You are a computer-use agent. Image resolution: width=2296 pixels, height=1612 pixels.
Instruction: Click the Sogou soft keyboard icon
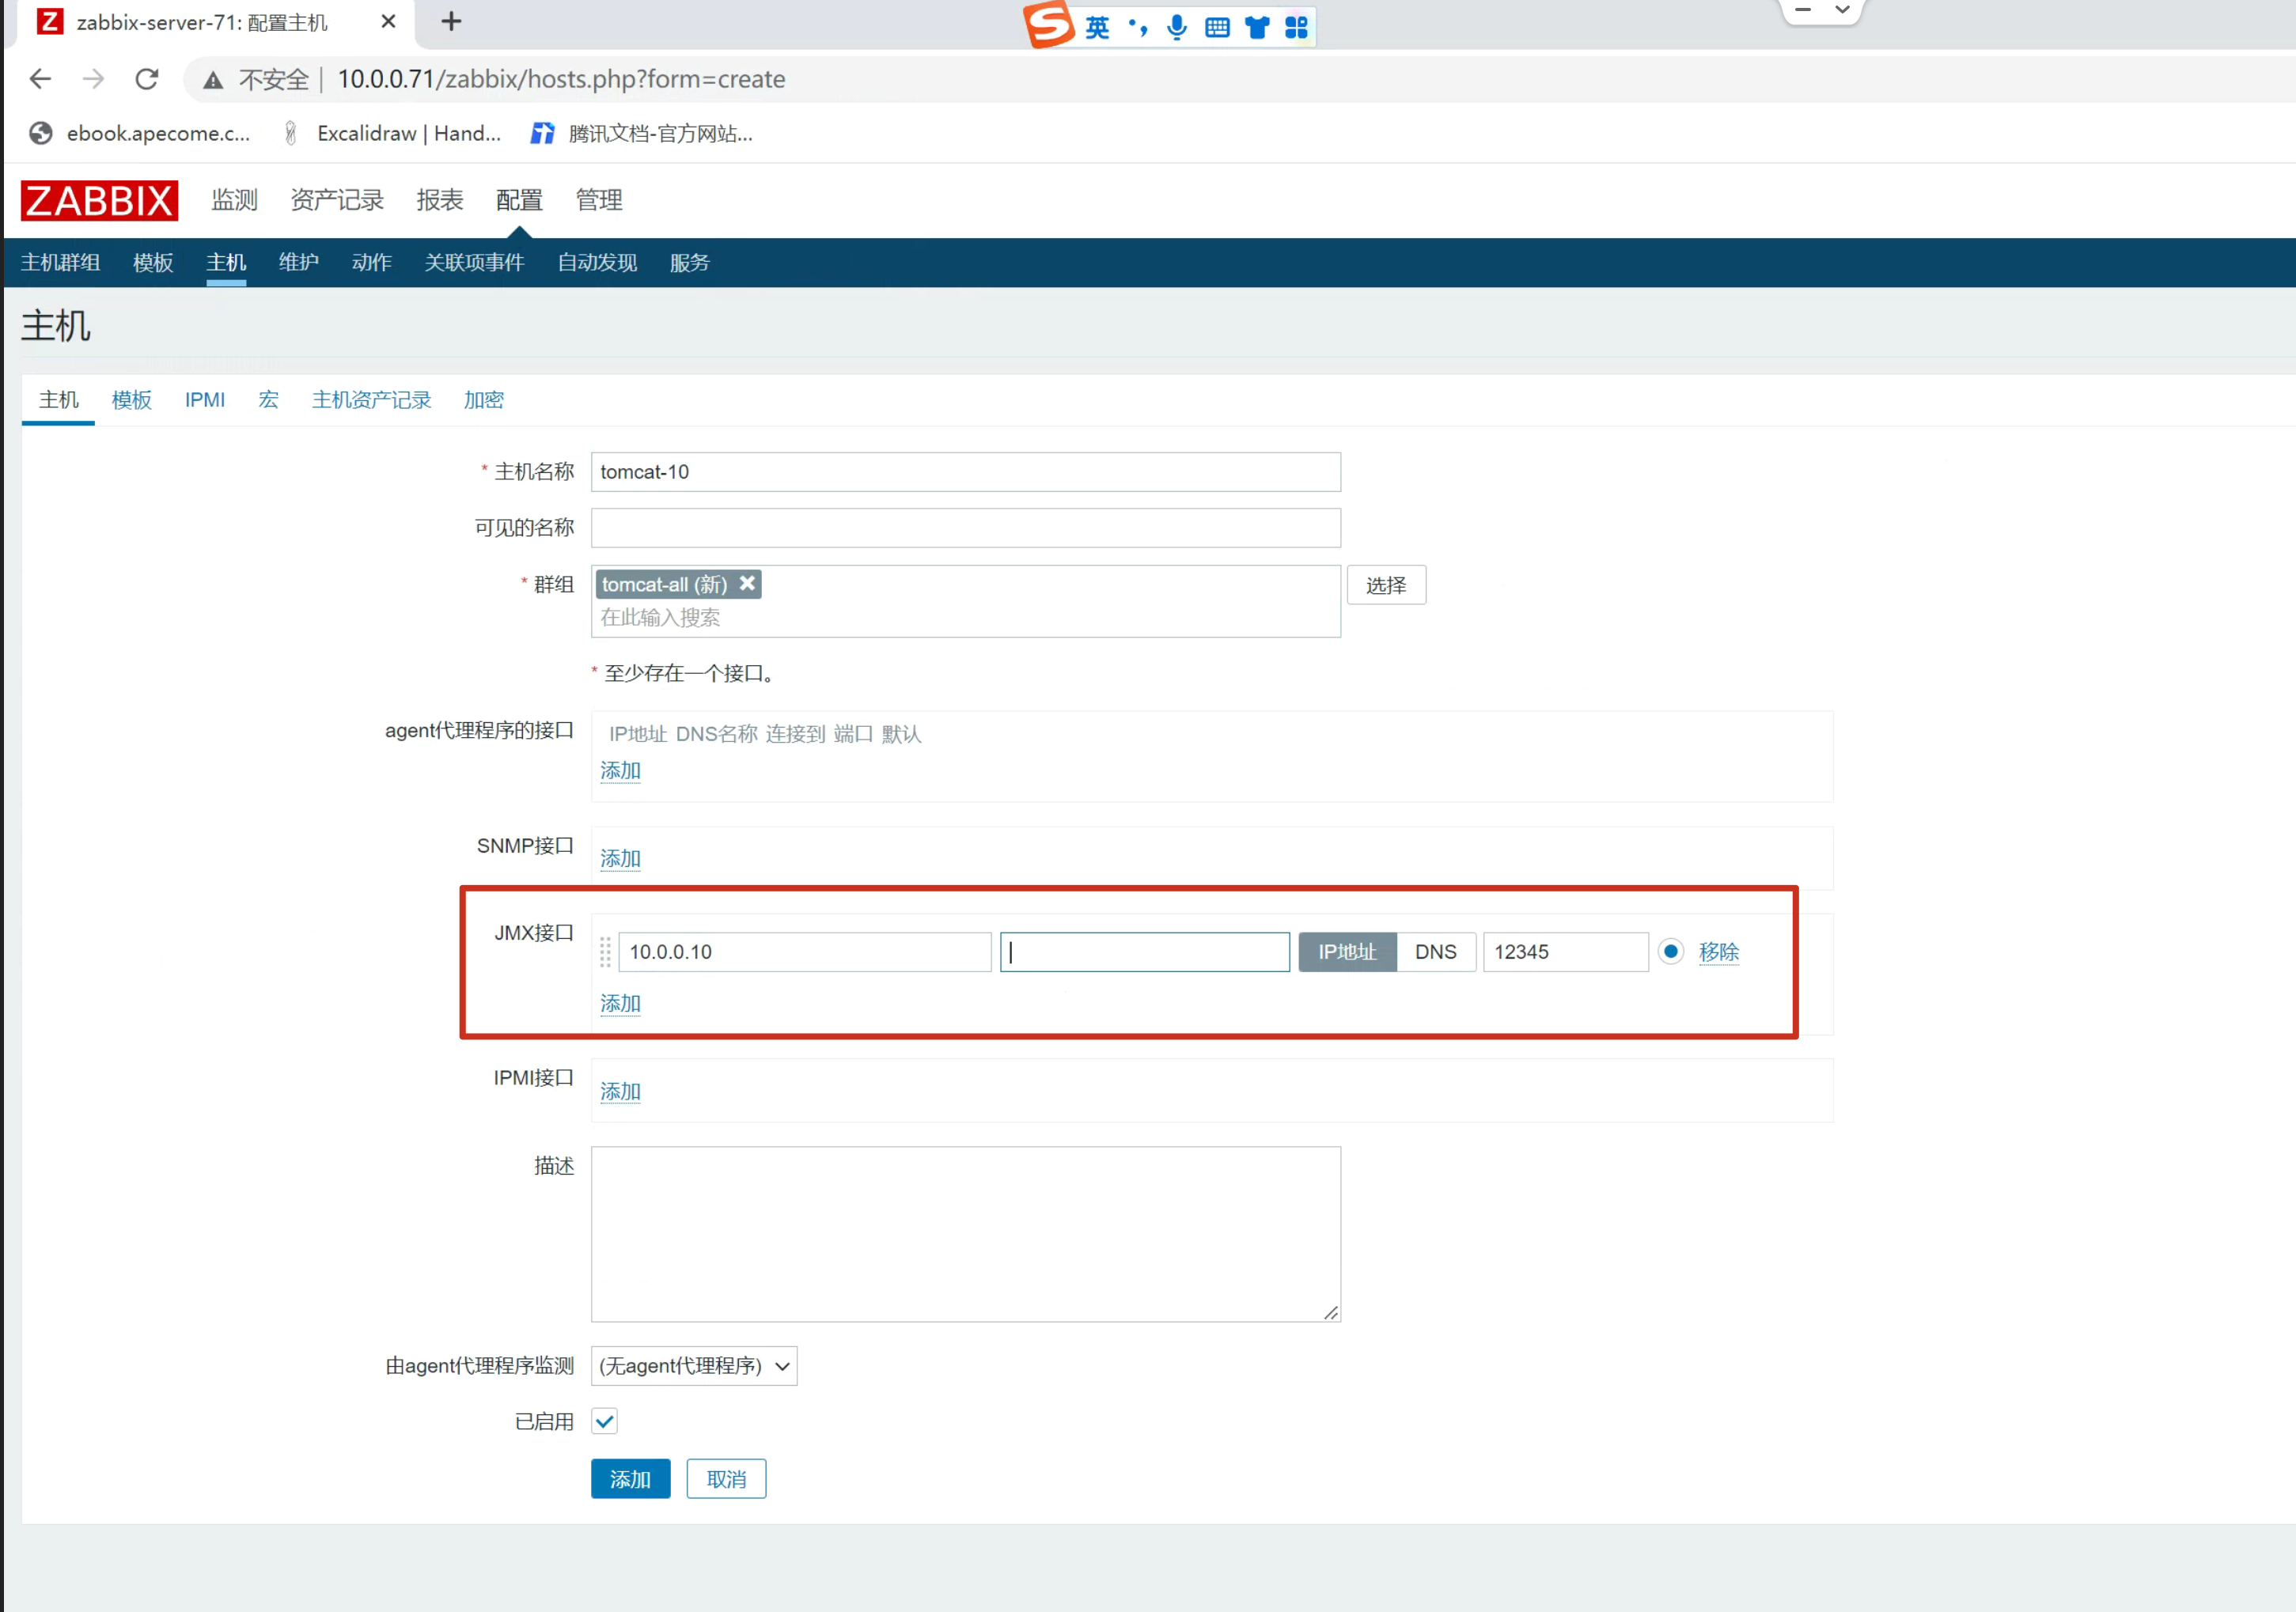[x=1217, y=27]
